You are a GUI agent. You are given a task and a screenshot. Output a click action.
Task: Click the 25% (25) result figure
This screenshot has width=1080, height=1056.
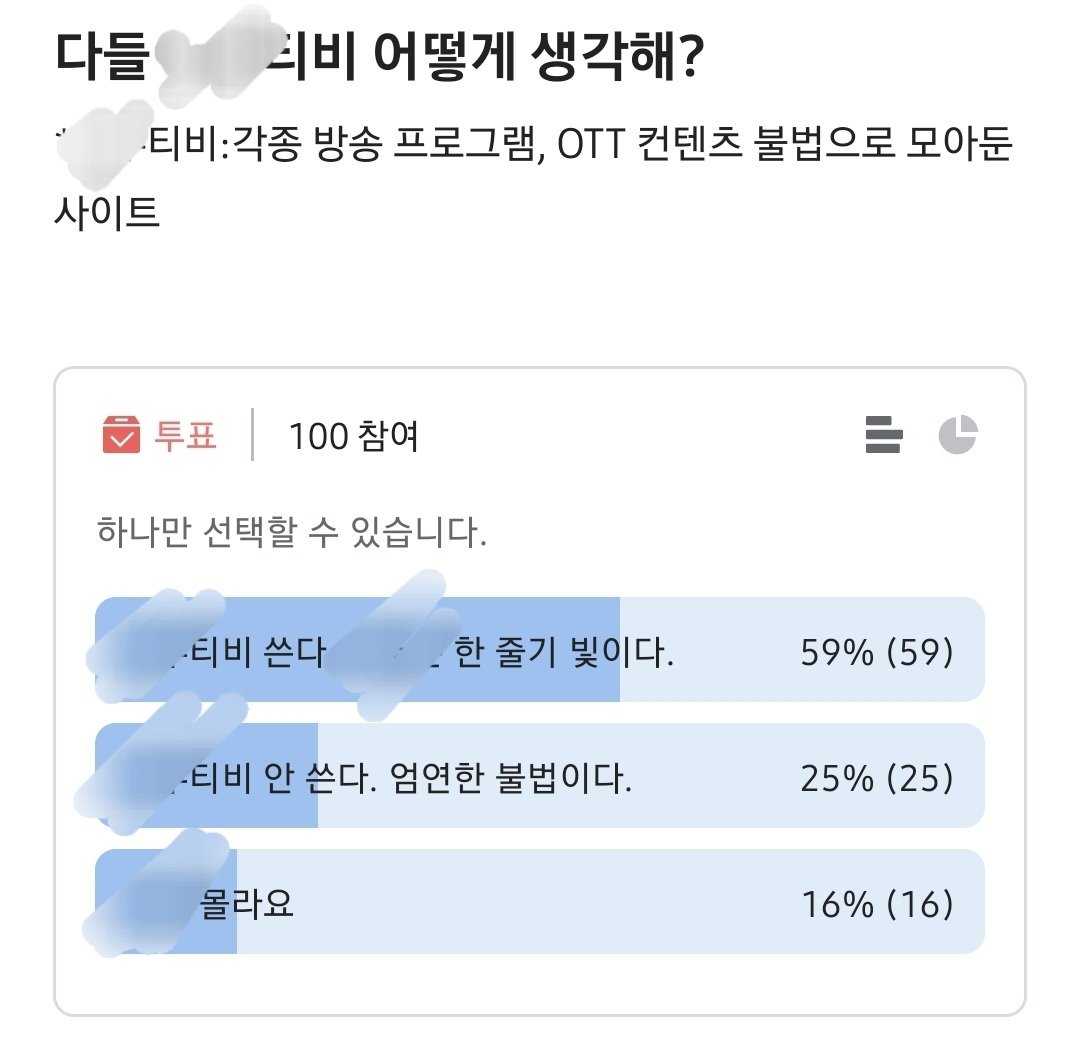point(877,778)
